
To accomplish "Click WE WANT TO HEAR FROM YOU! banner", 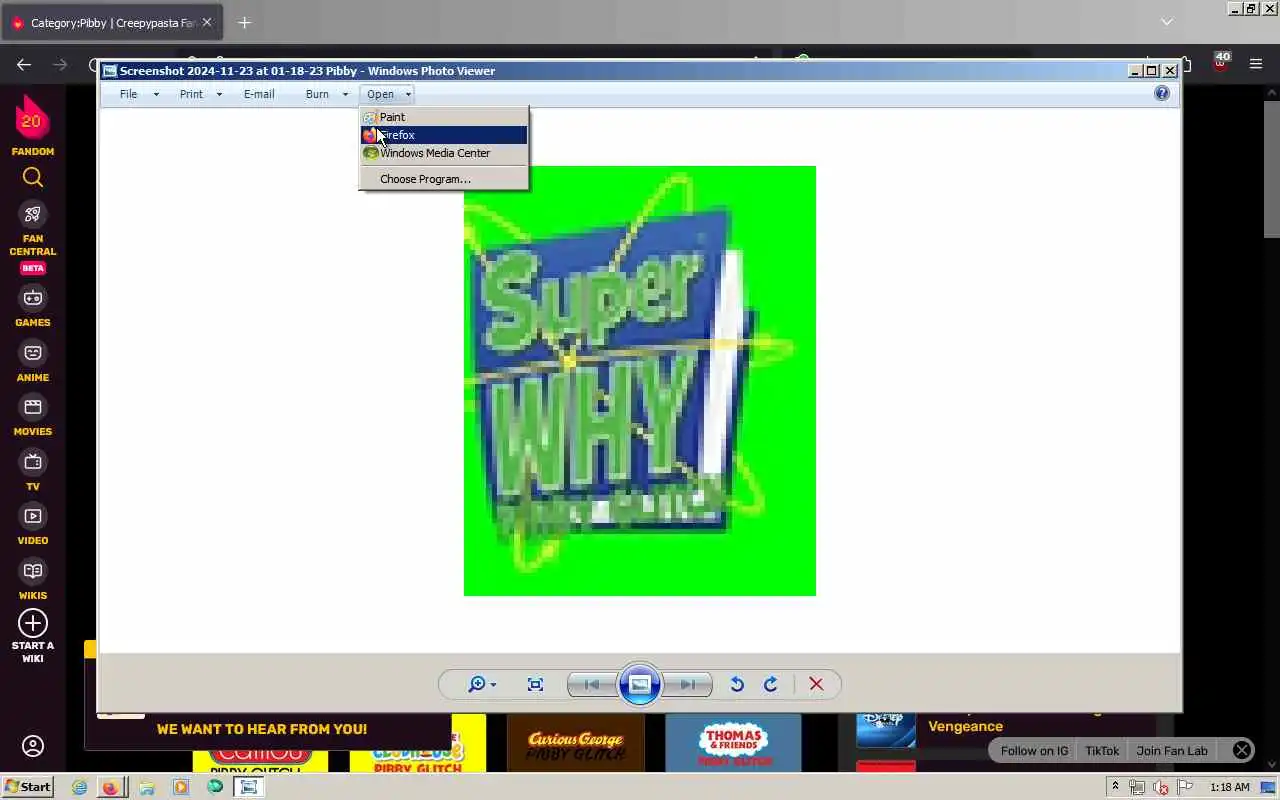I will click(262, 729).
